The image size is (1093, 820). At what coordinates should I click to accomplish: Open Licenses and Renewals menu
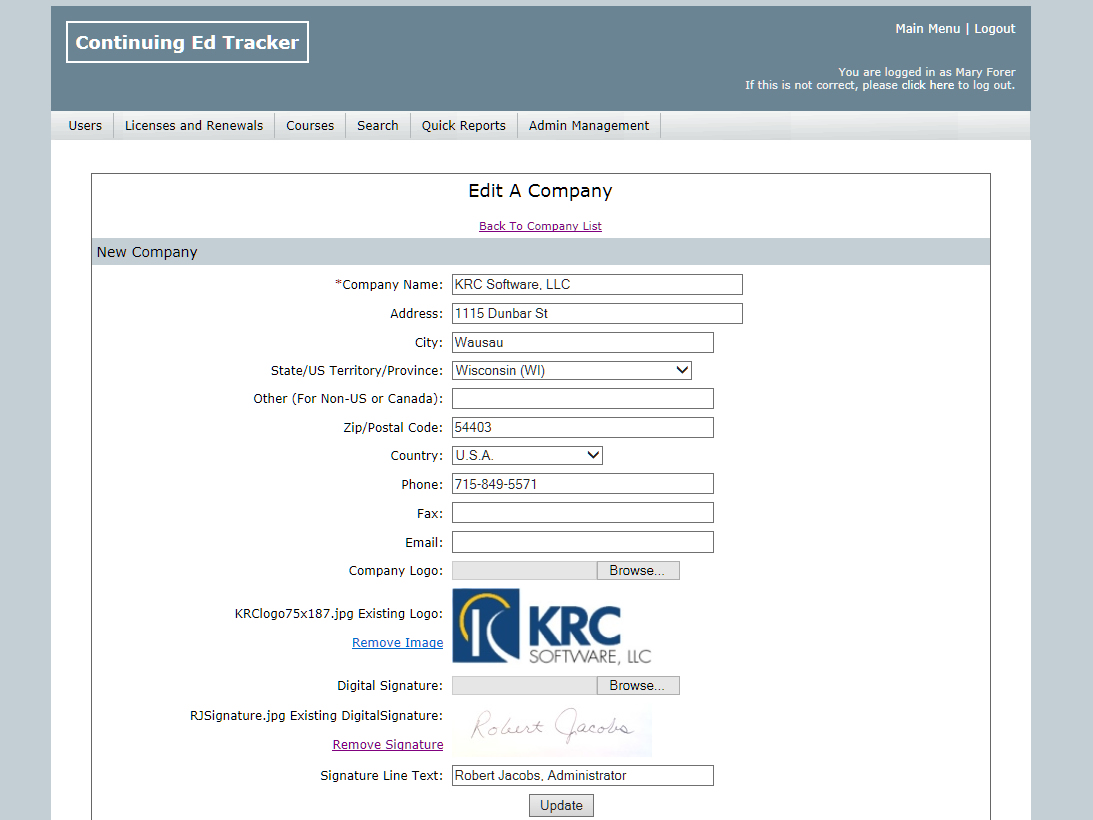194,125
